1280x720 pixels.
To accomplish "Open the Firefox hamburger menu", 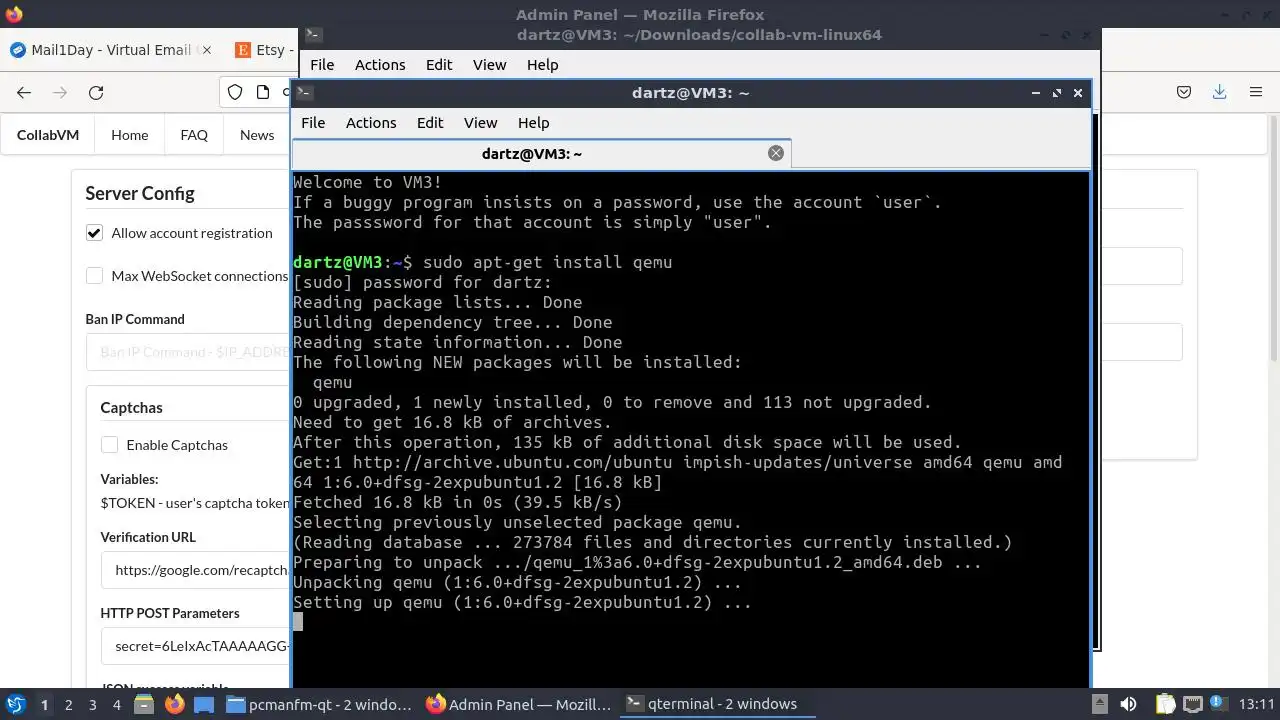I will tap(1256, 92).
